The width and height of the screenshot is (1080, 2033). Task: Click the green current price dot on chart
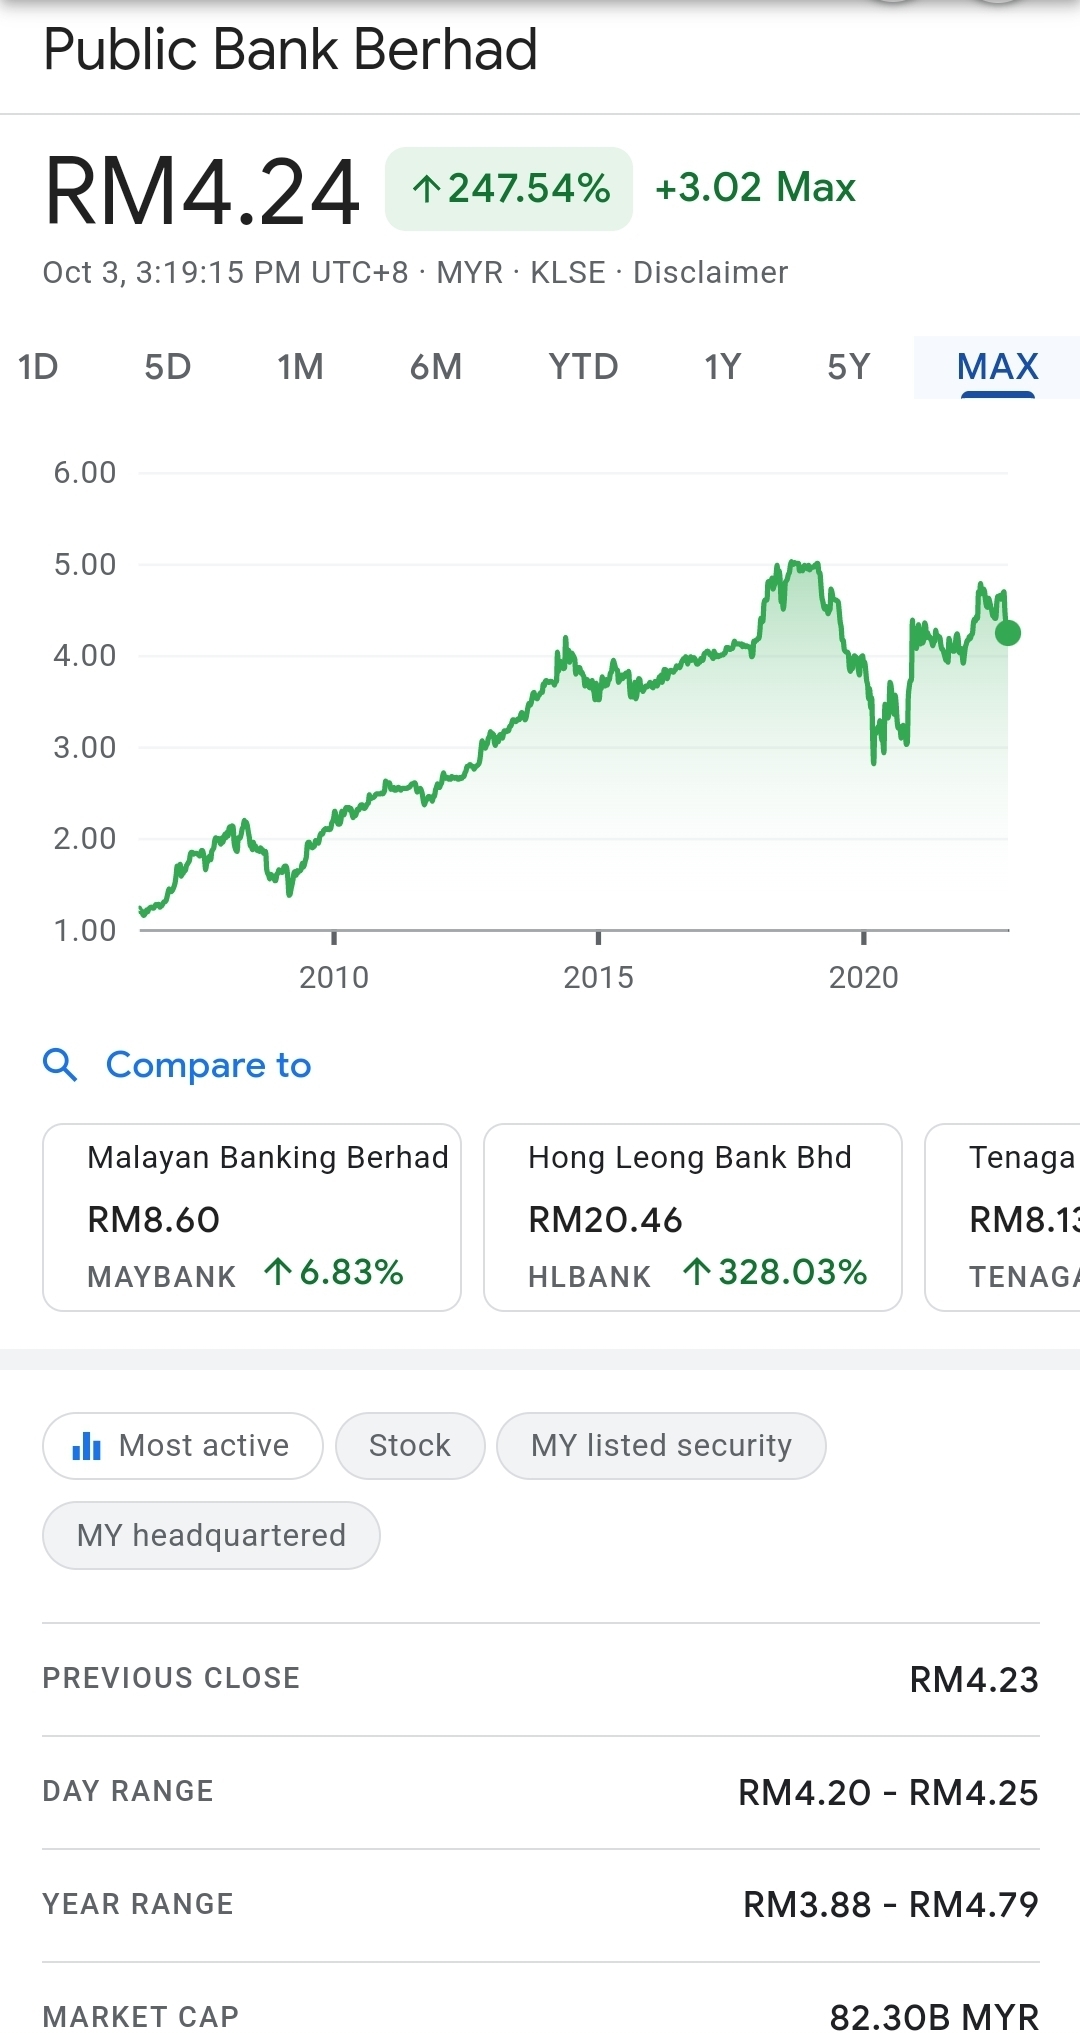[1008, 633]
